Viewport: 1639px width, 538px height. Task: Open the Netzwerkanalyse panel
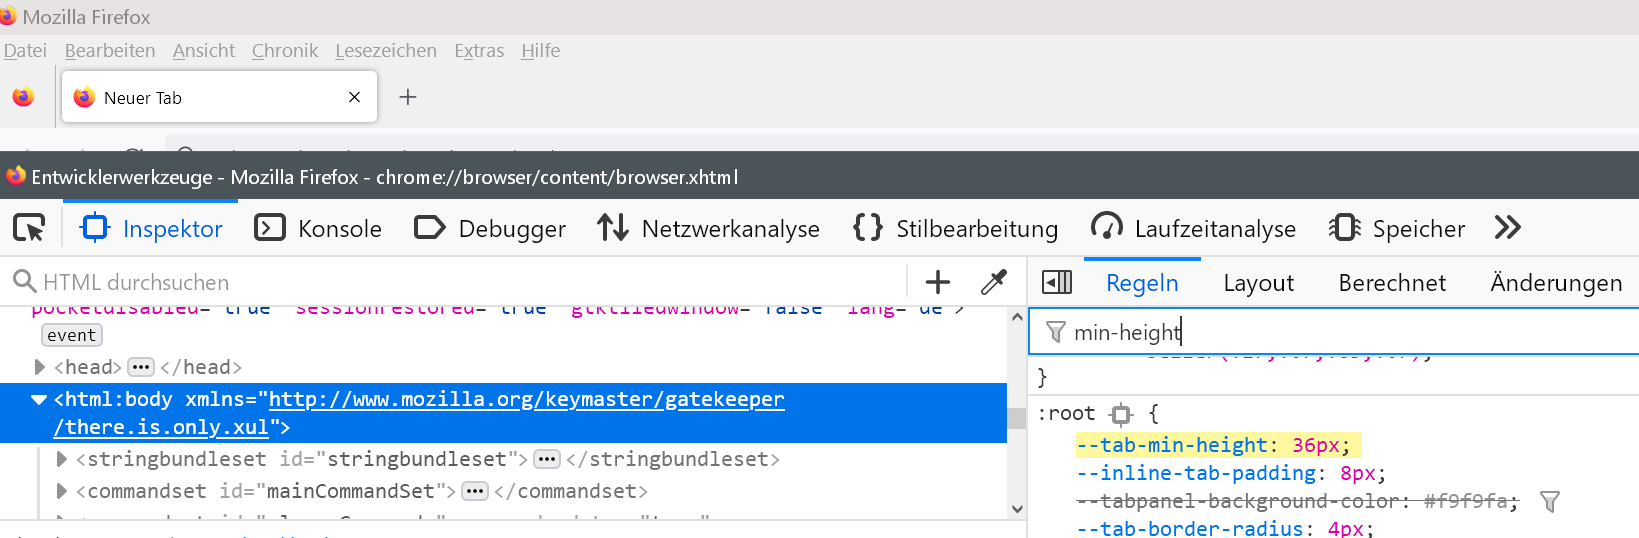point(708,229)
